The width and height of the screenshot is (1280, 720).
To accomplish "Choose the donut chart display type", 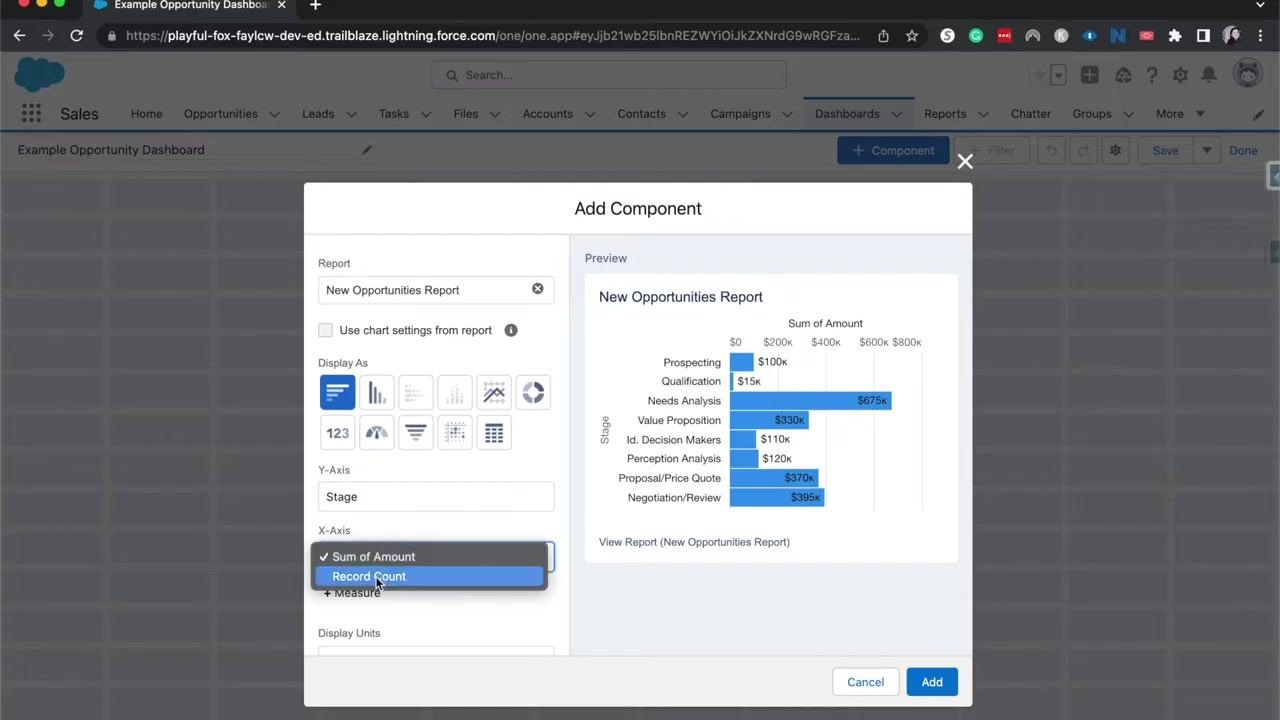I will click(x=533, y=392).
